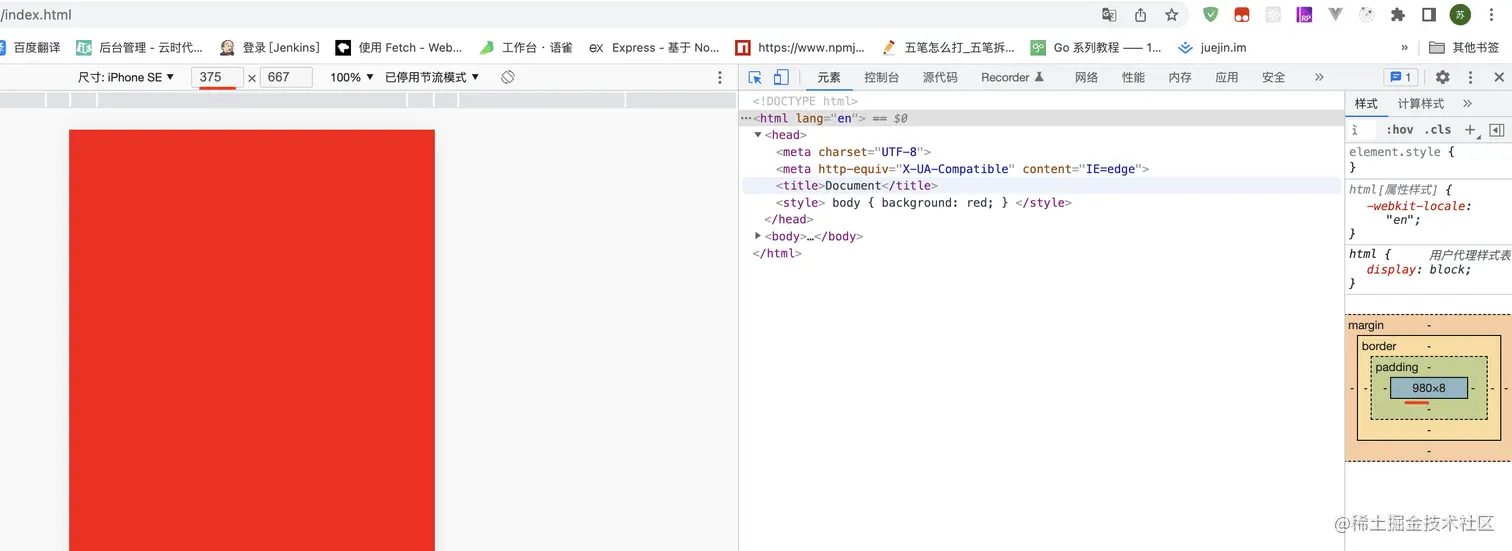Open the 100% zoom dropdown
This screenshot has height=551, width=1512.
tap(352, 77)
